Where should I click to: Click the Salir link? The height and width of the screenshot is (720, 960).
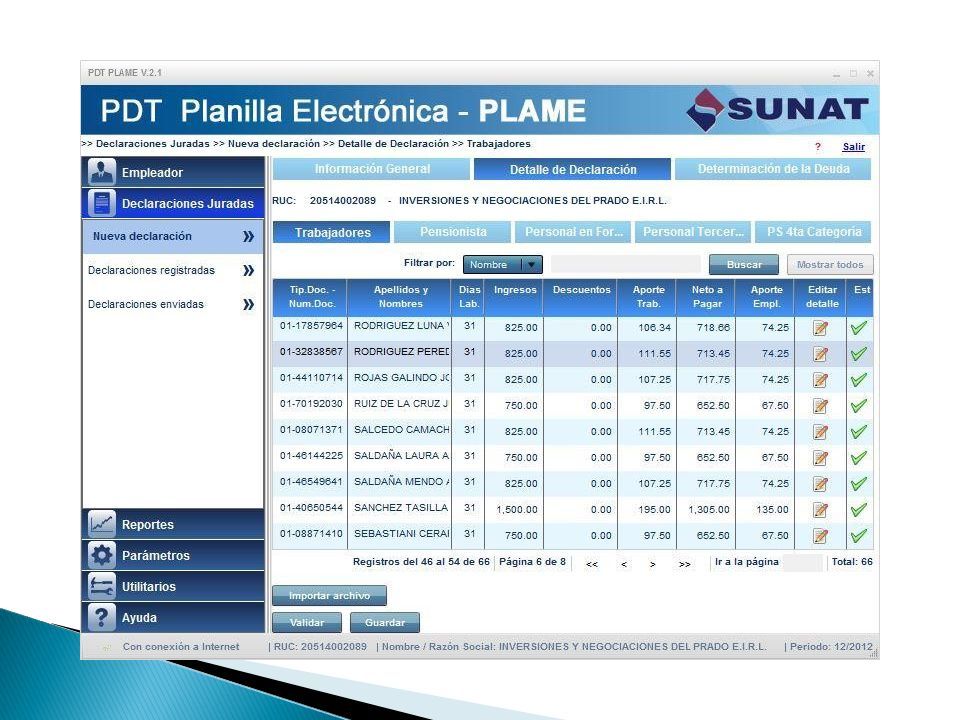click(853, 147)
